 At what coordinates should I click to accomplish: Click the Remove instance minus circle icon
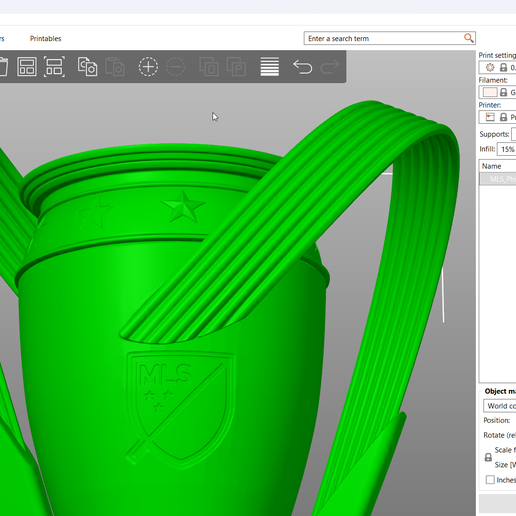coord(175,67)
